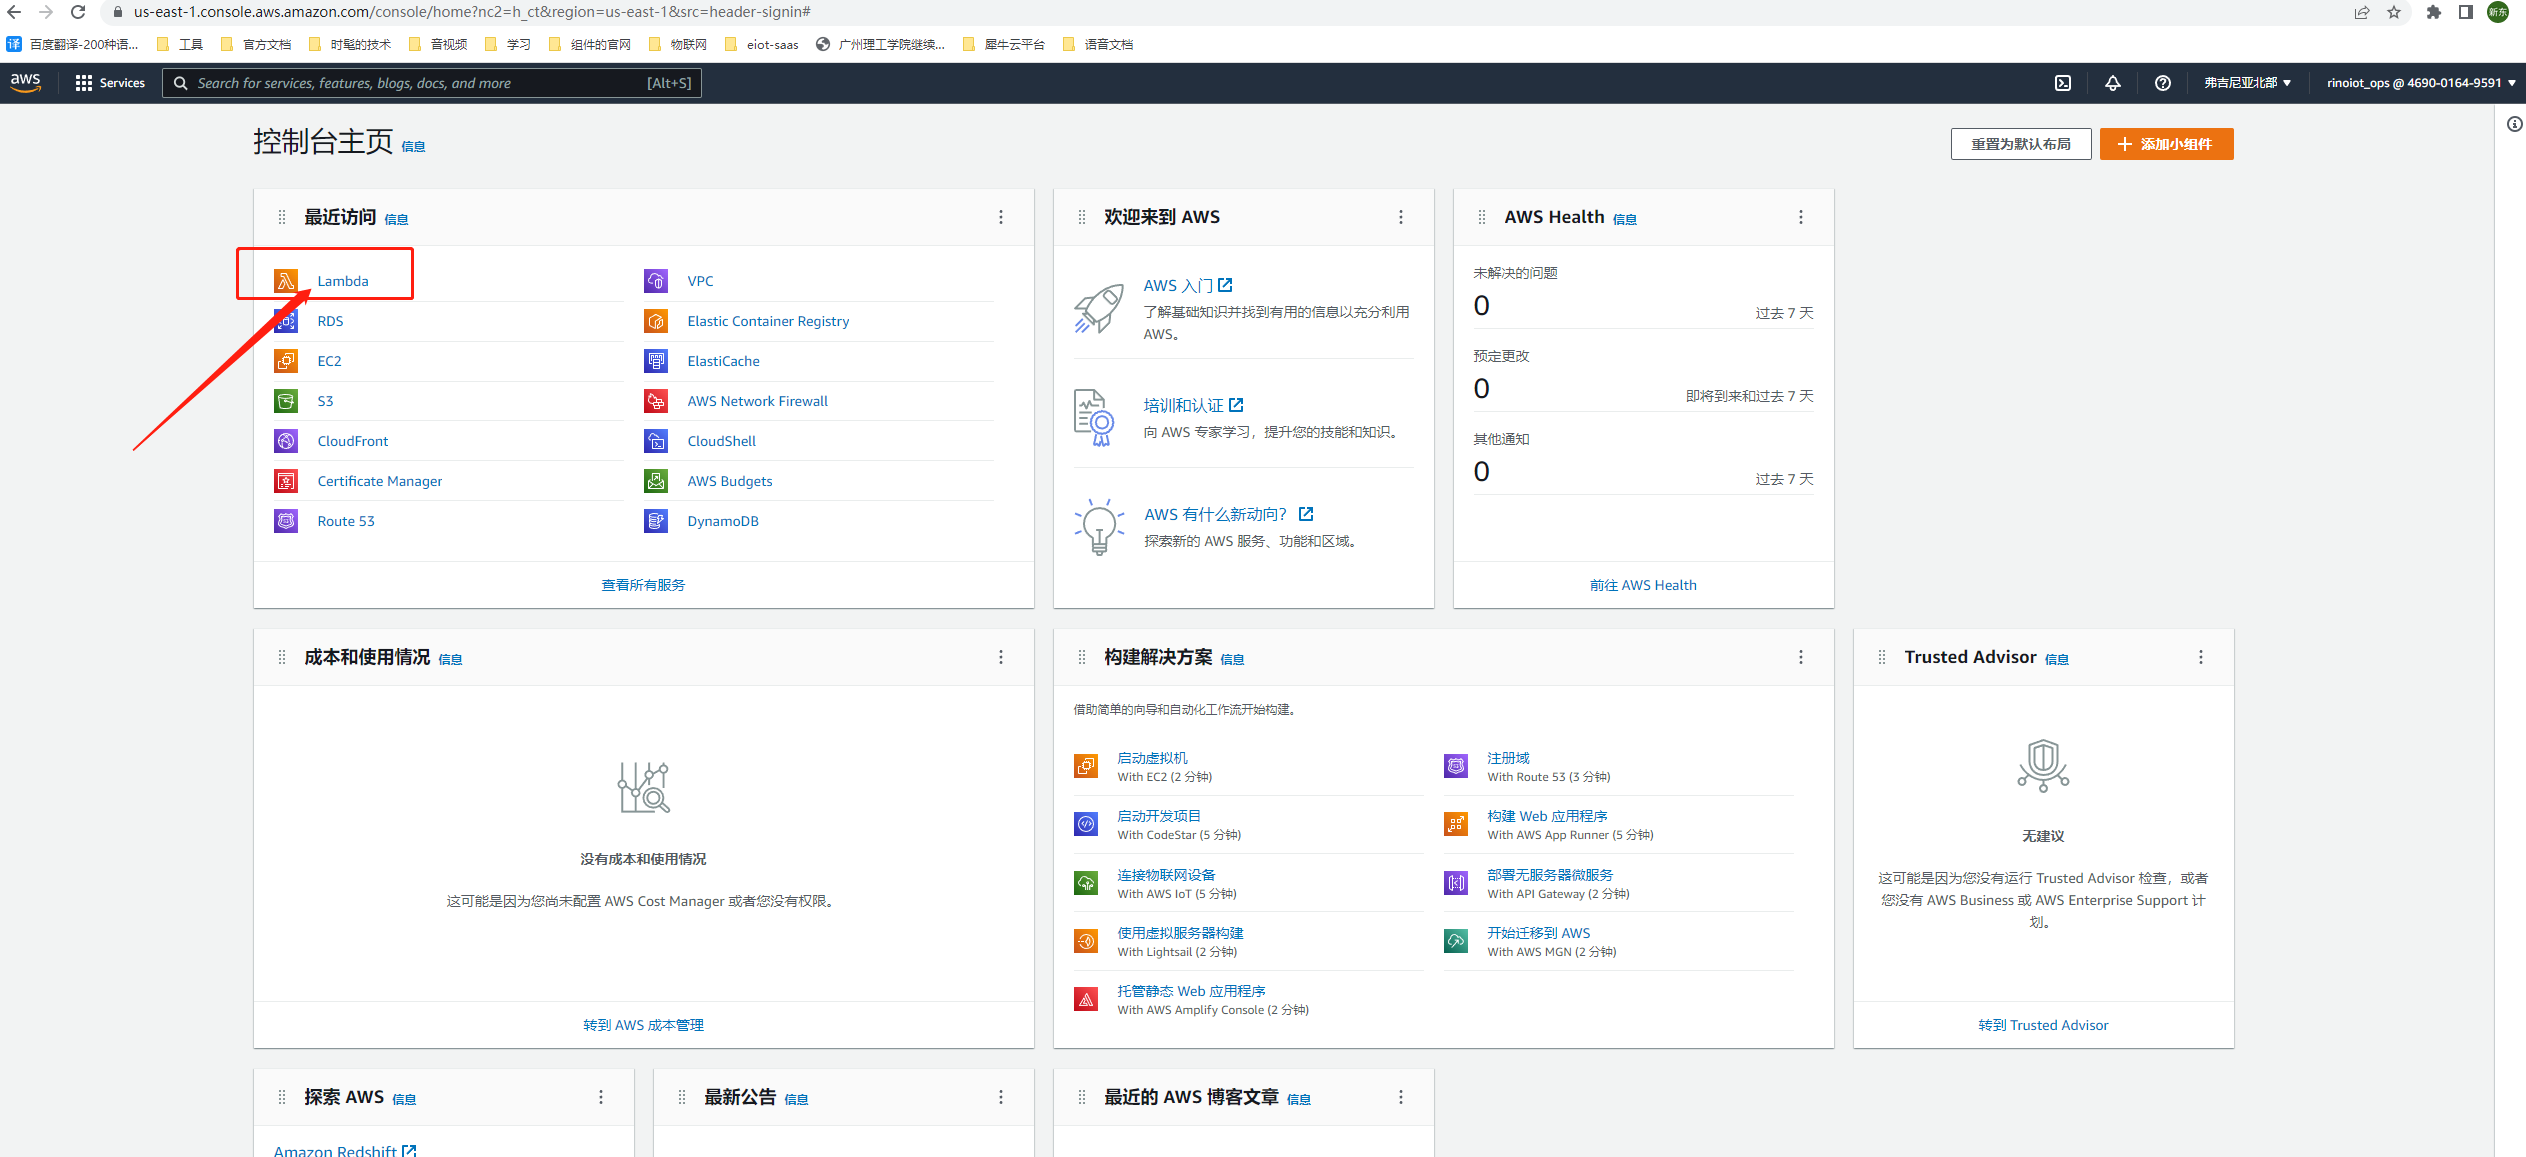Open options menu for 最近访问 widget
2526x1157 pixels.
(1001, 217)
